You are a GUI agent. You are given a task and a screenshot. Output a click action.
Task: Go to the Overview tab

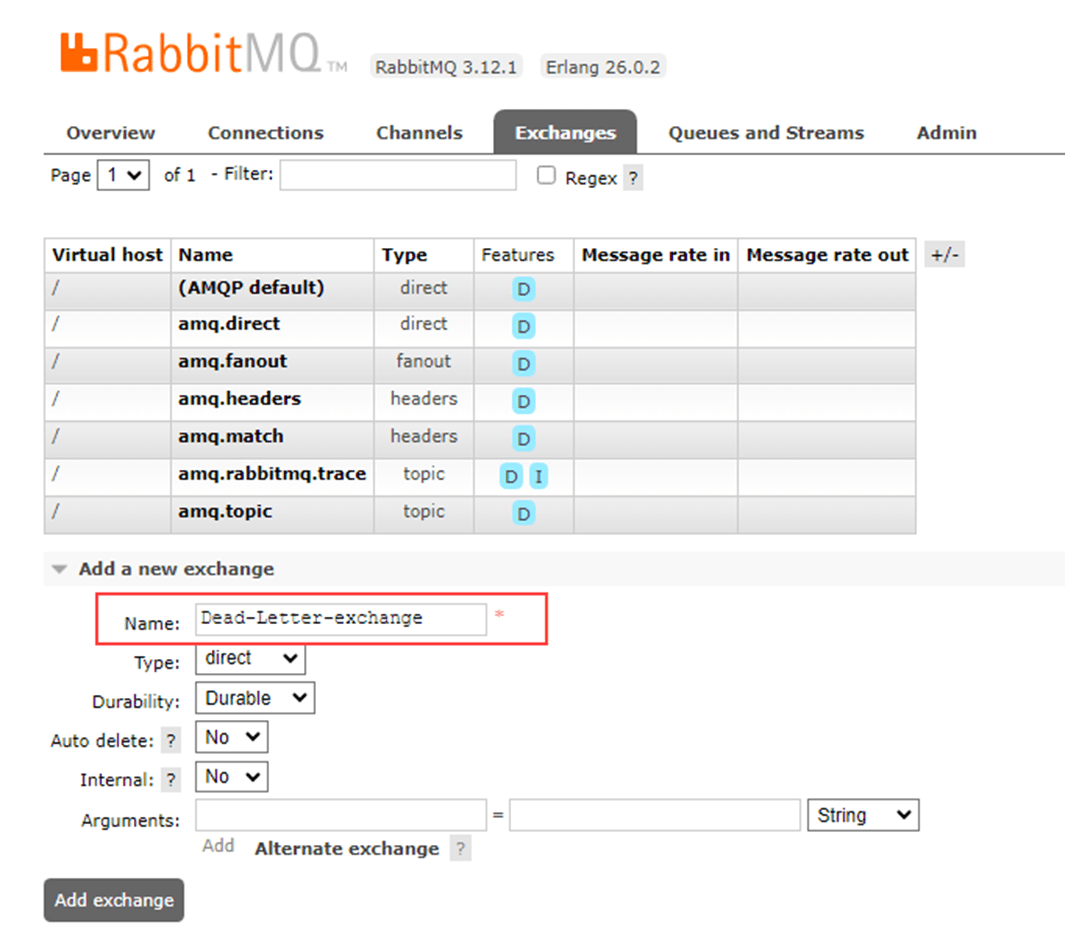click(111, 133)
